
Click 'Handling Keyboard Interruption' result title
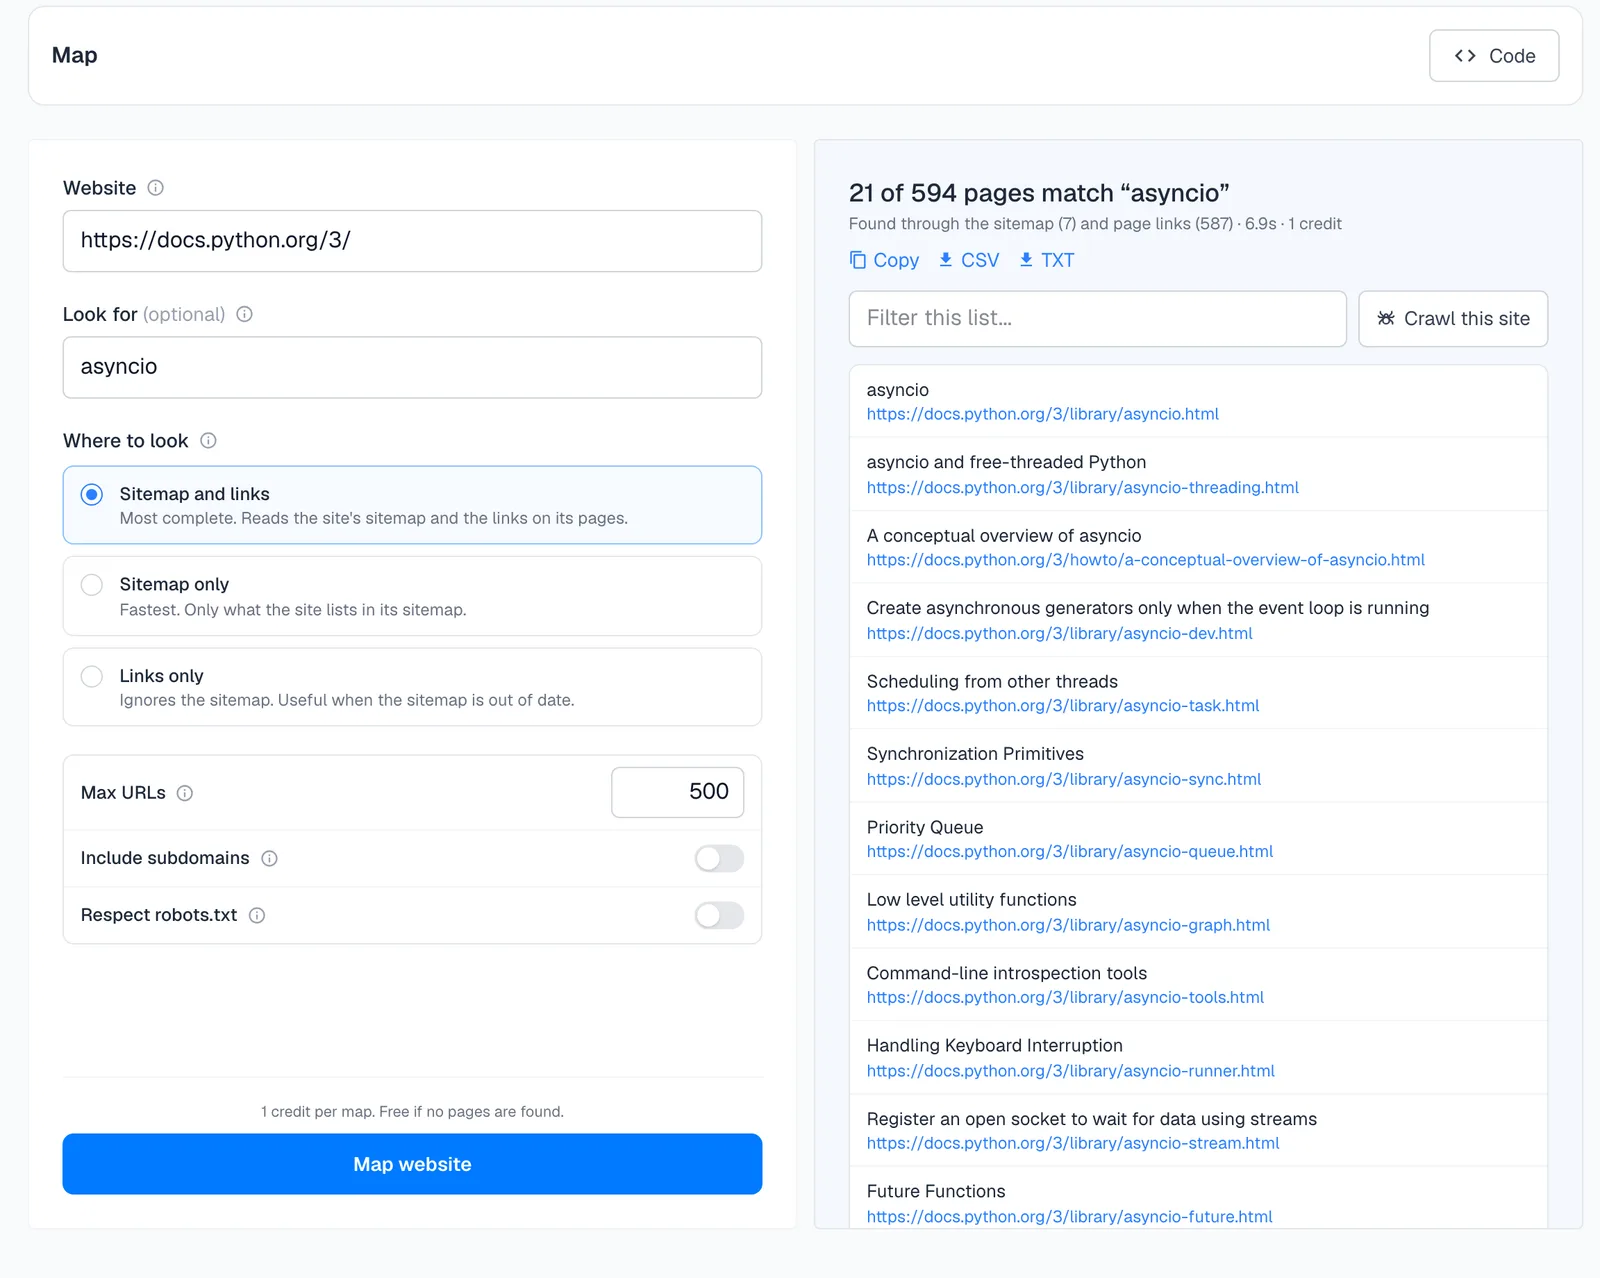[x=994, y=1046]
